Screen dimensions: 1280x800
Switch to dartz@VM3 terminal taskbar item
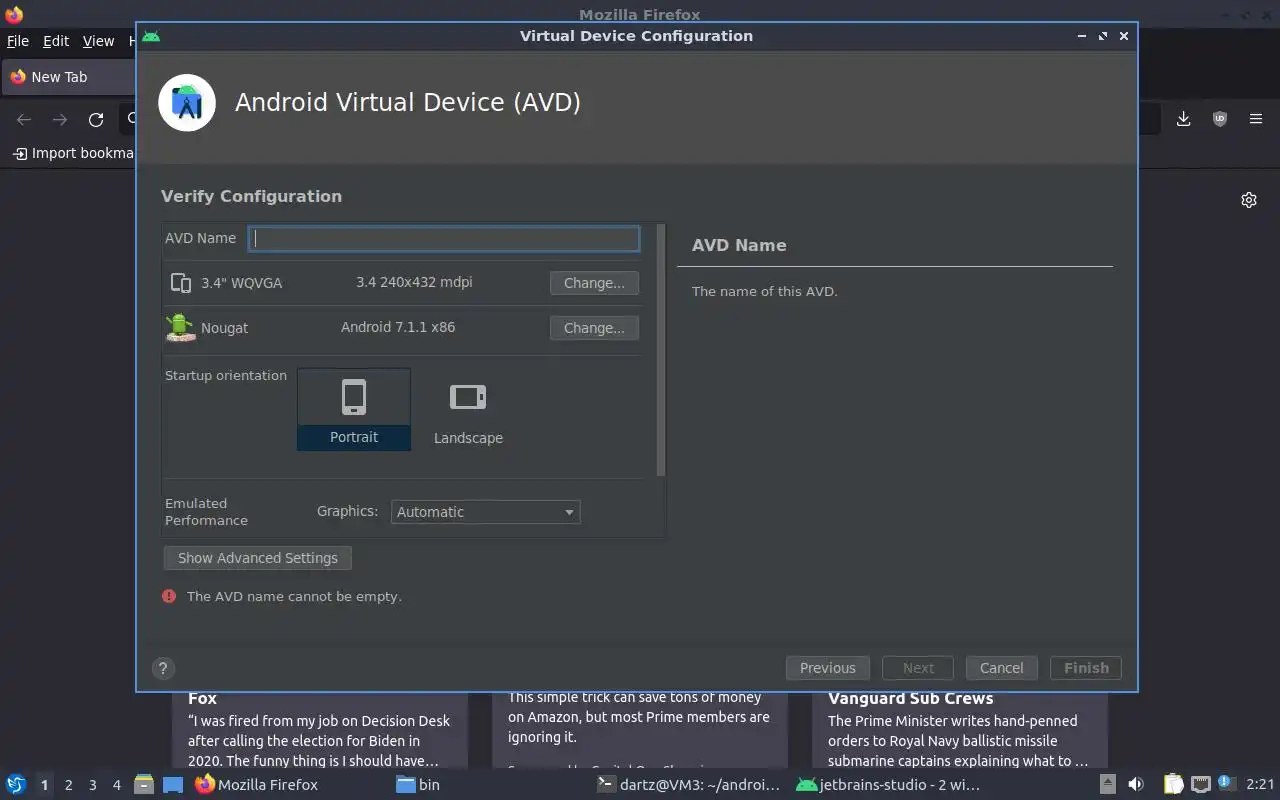[x=688, y=785]
